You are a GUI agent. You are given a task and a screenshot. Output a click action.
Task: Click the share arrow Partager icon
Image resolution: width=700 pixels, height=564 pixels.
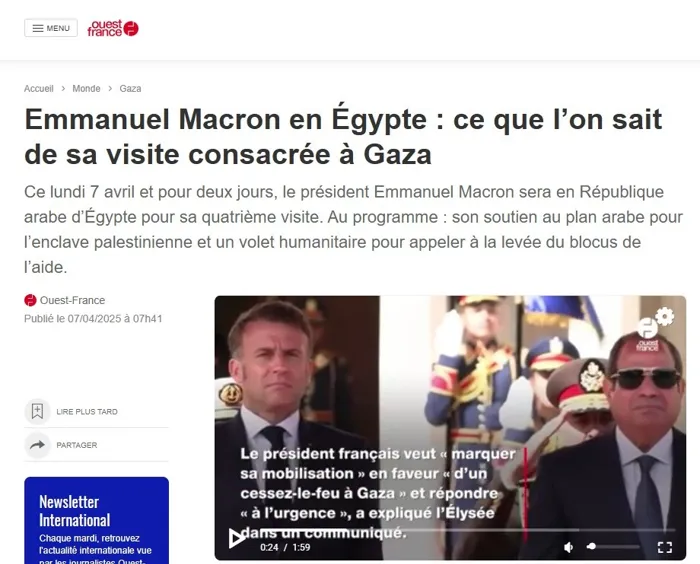(38, 445)
